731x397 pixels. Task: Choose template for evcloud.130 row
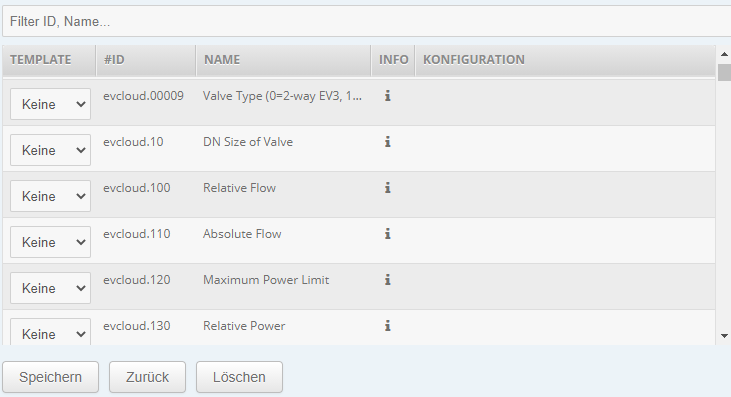coord(50,332)
